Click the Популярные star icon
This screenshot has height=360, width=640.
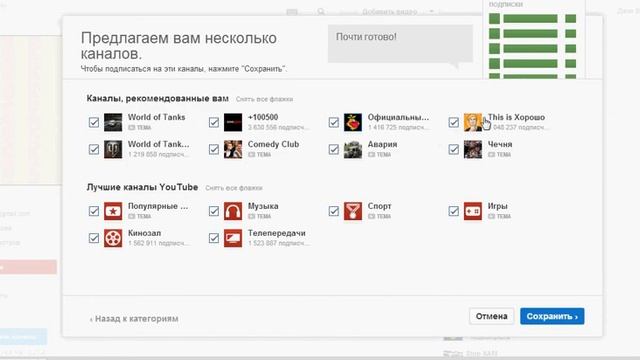113,211
